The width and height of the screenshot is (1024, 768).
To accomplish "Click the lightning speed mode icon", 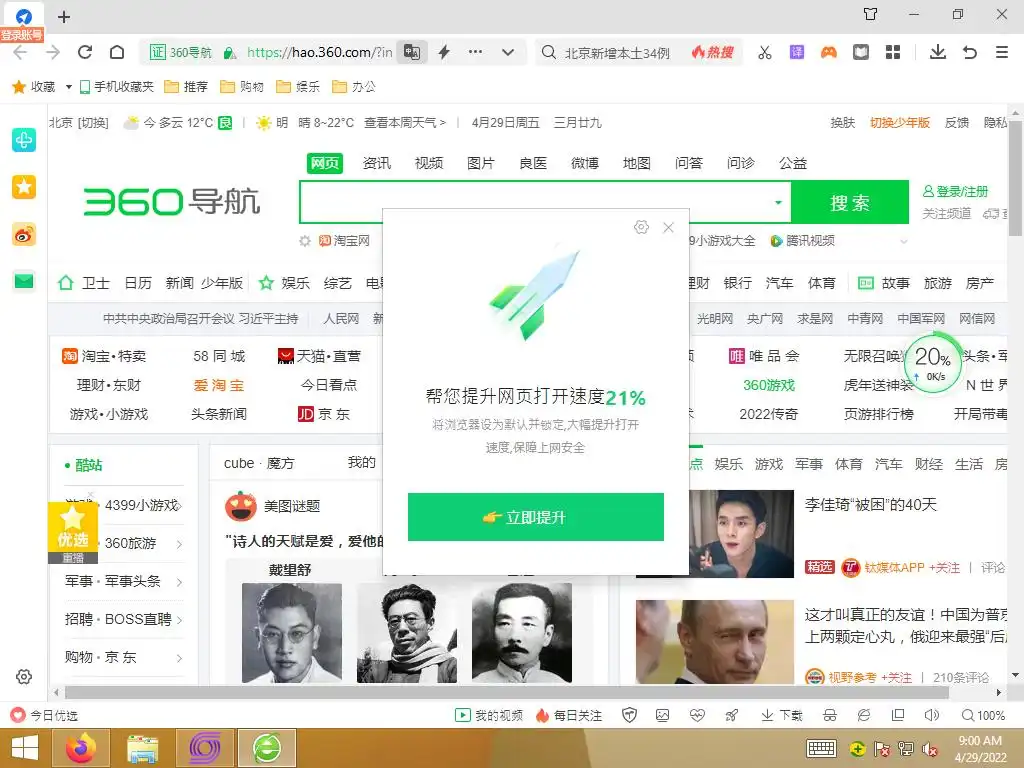I will (444, 52).
